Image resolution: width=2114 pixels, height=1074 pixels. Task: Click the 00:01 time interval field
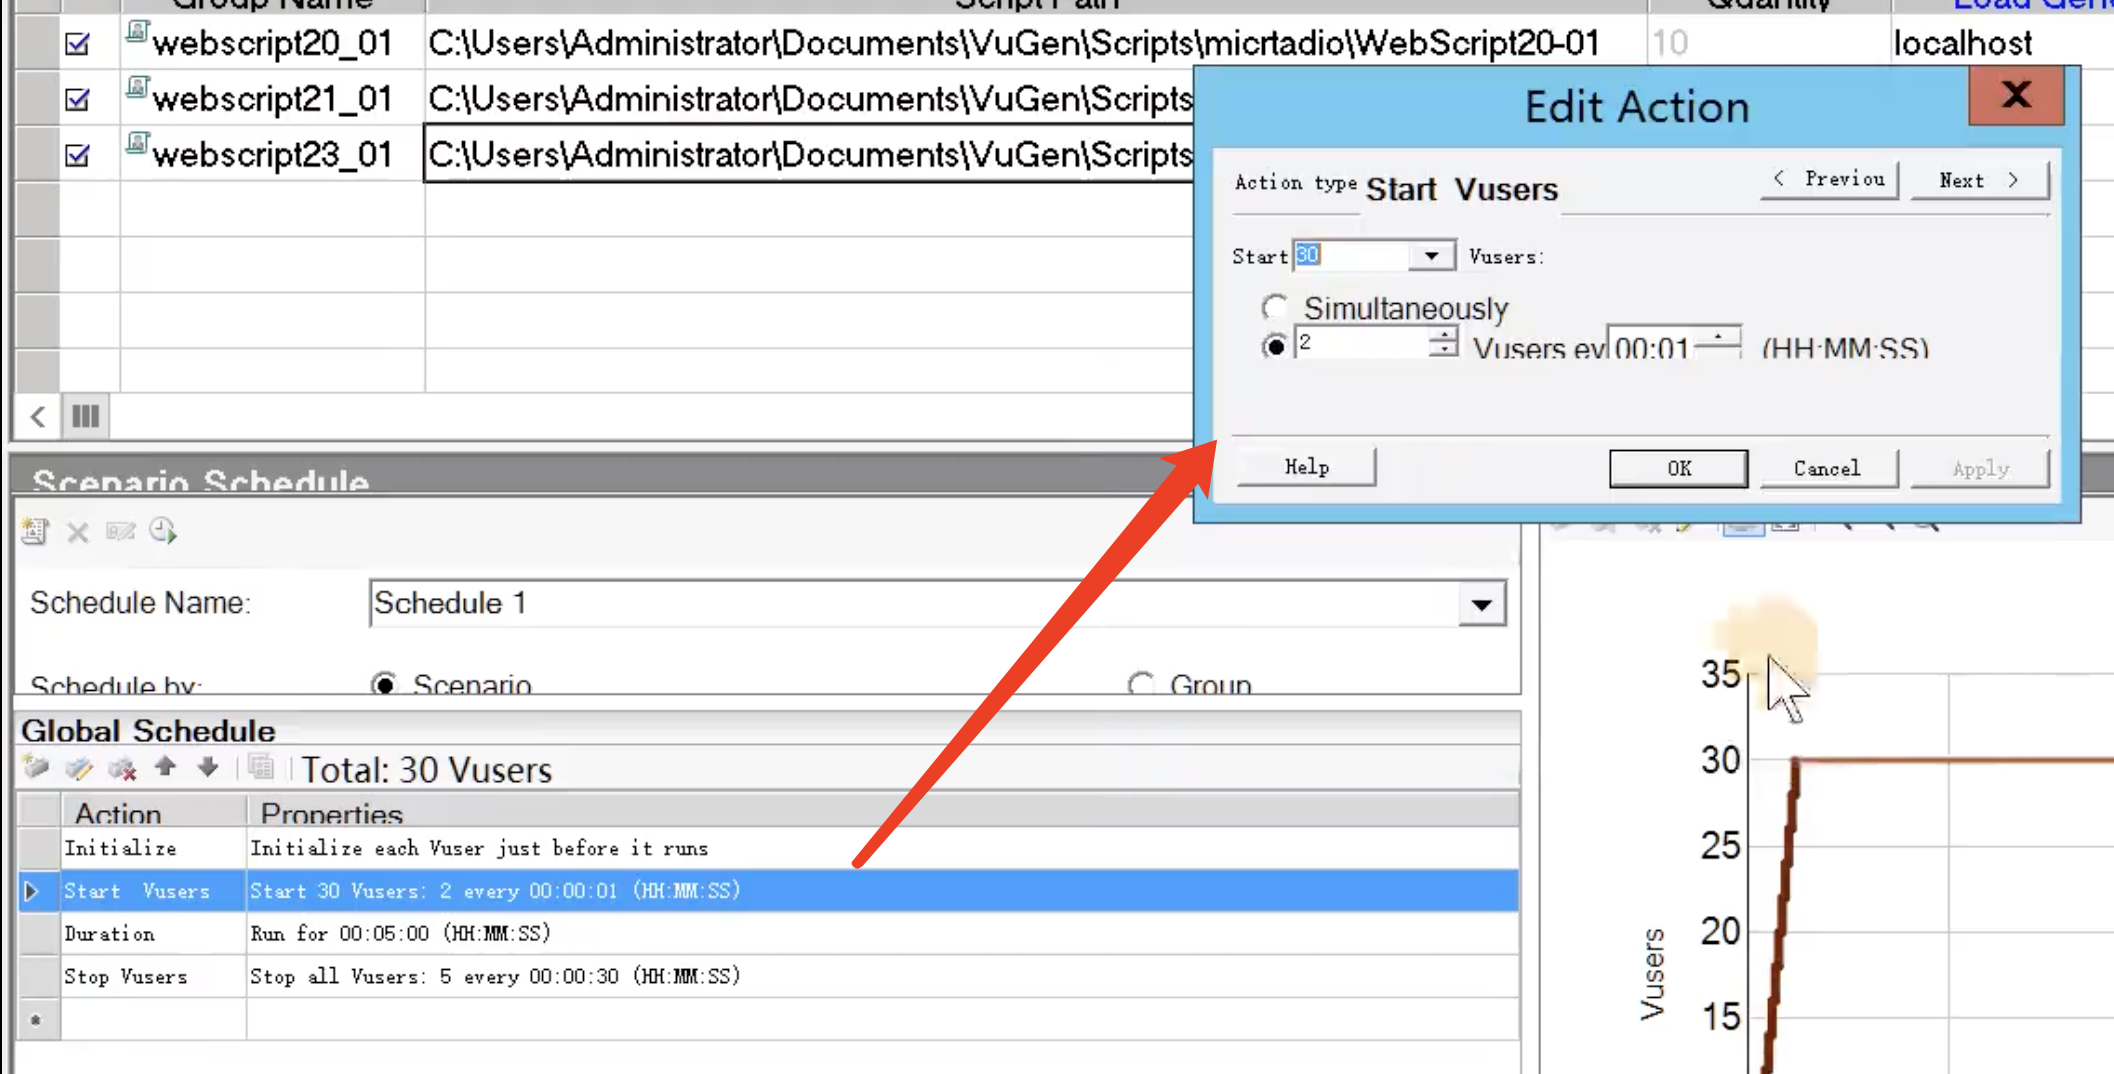(1653, 347)
